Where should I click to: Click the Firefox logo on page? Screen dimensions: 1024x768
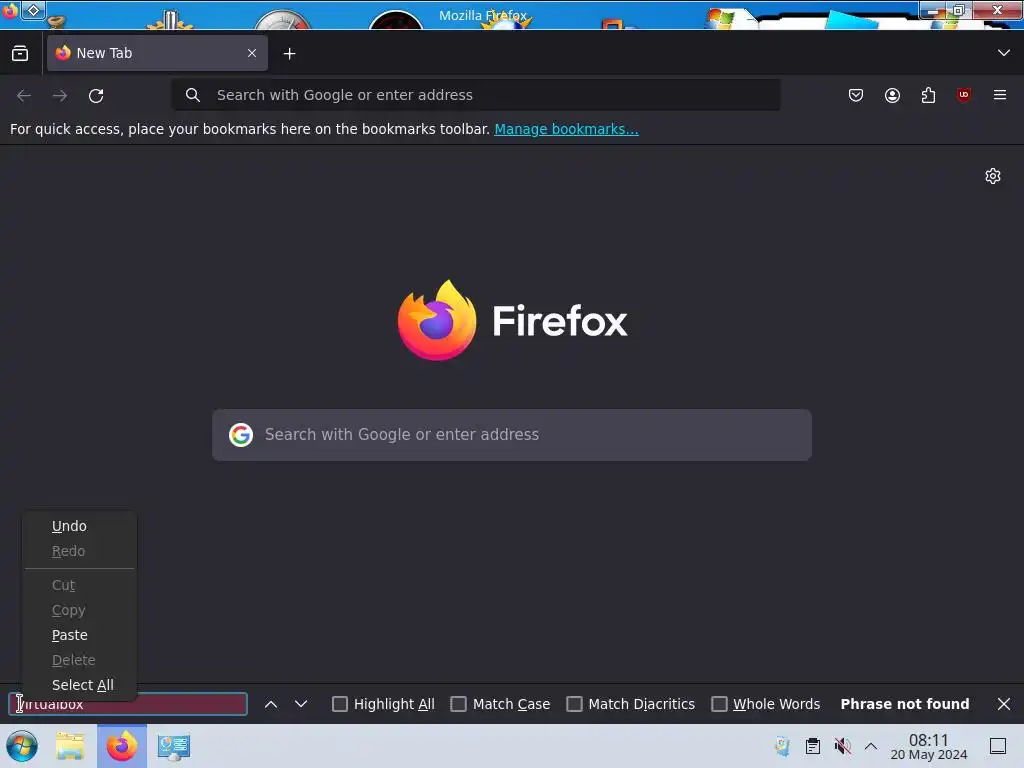(437, 321)
